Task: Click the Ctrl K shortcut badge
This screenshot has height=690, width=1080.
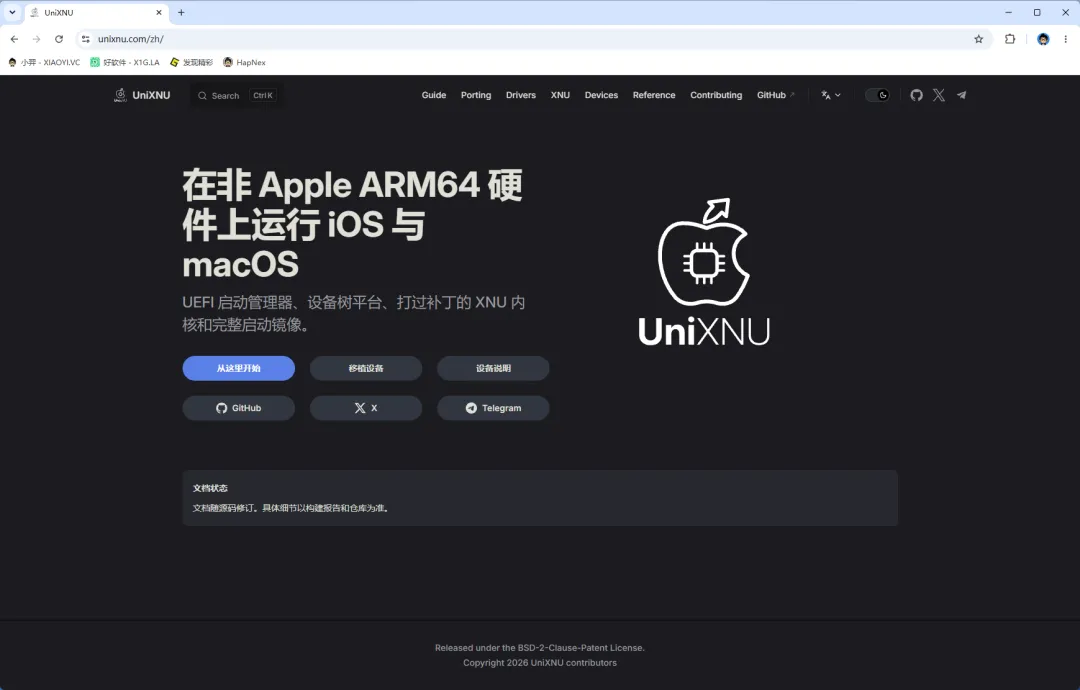Action: (263, 96)
